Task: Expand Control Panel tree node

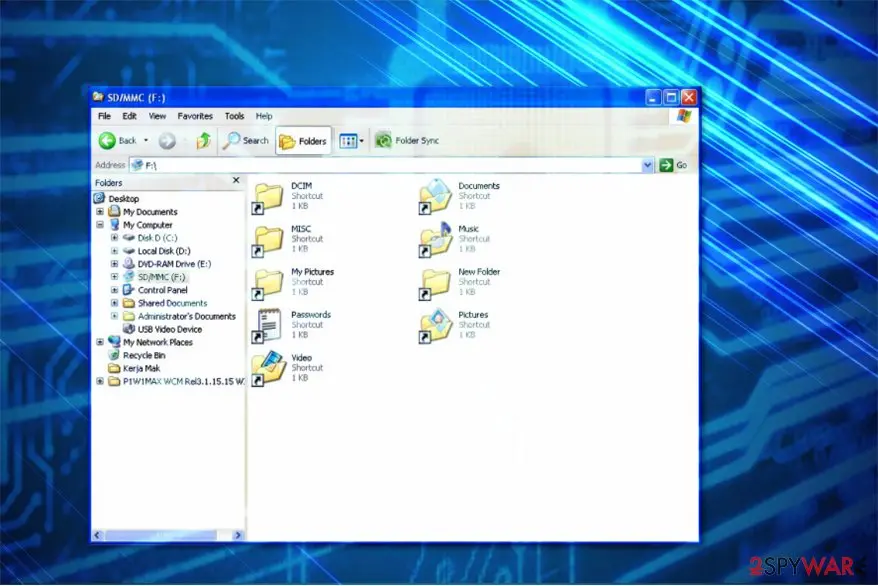Action: (115, 290)
